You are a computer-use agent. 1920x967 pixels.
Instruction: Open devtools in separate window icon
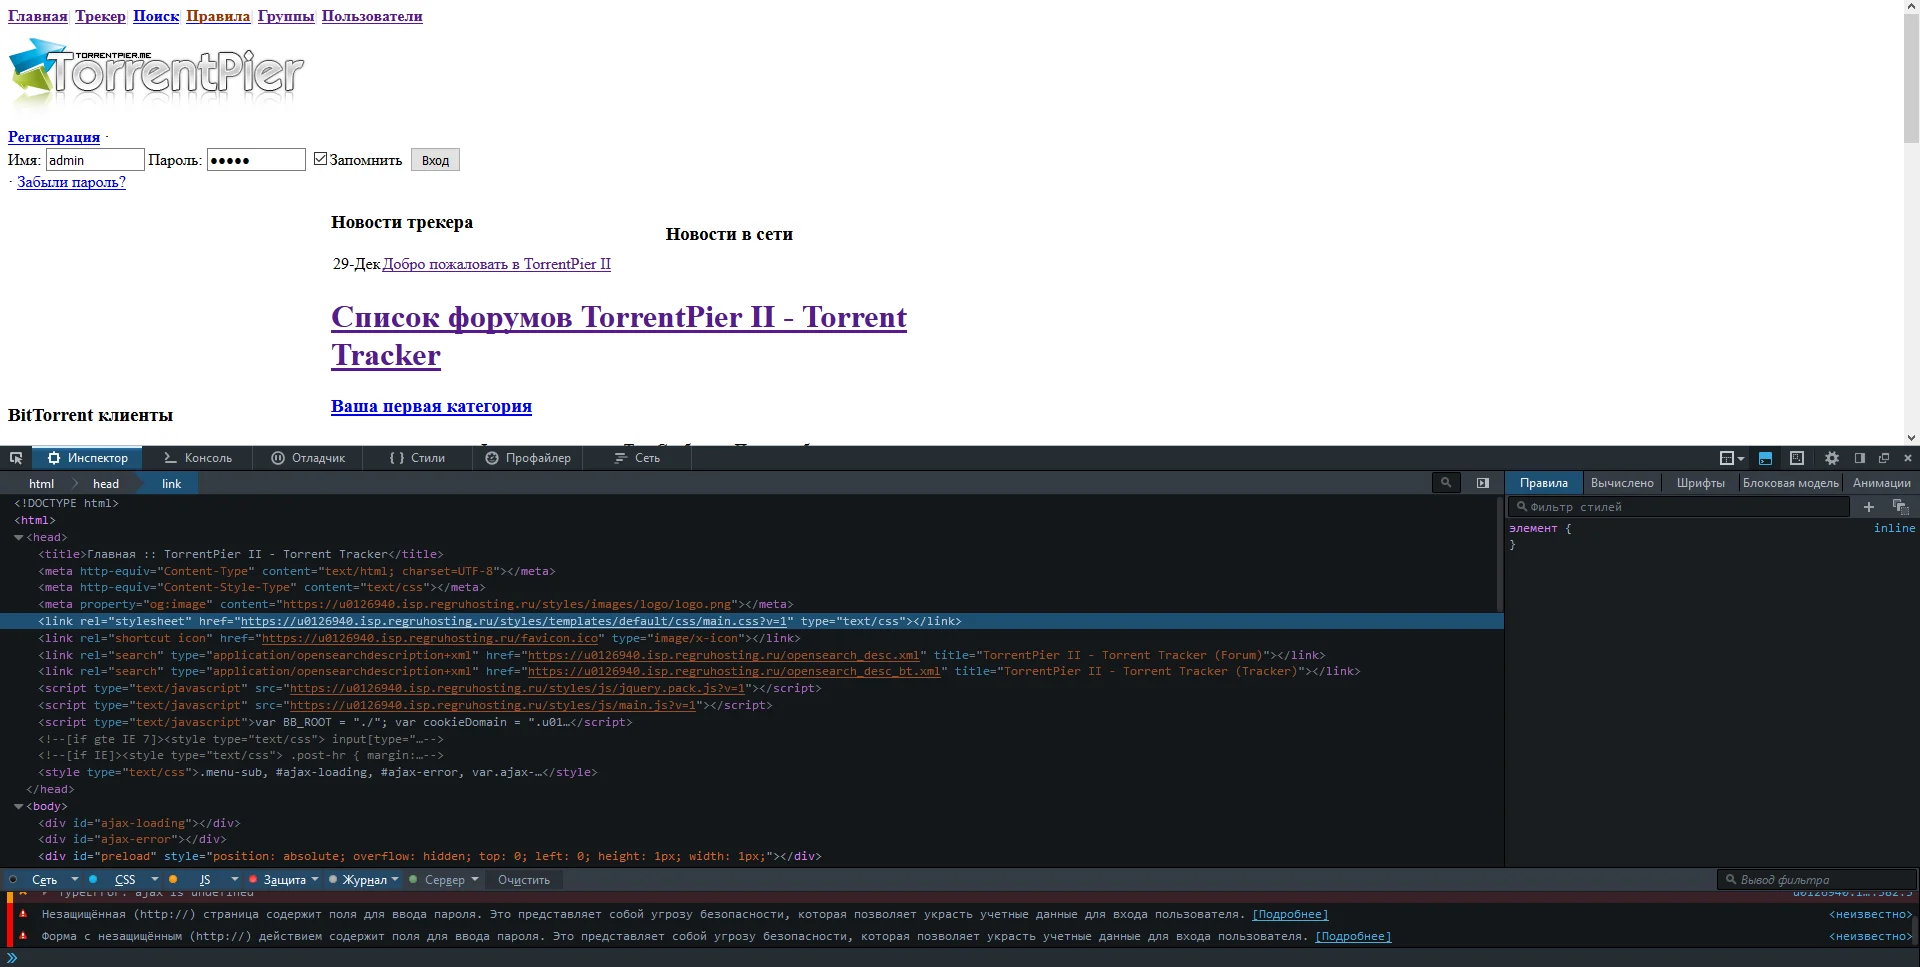click(1884, 458)
